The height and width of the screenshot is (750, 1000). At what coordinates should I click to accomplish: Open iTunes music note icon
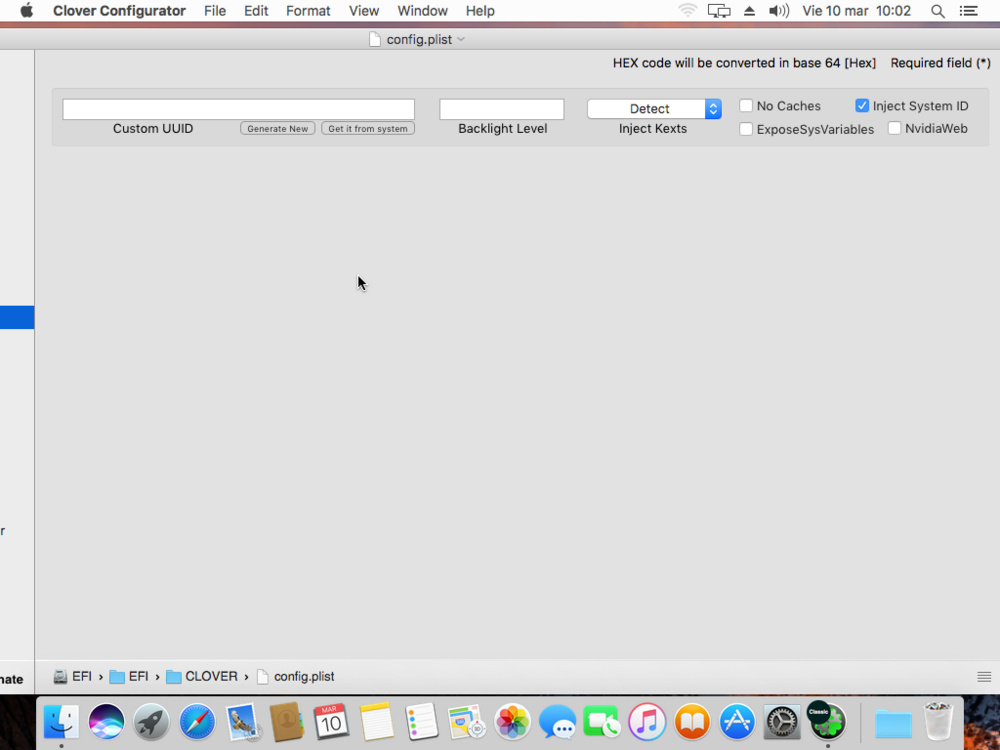coord(647,721)
